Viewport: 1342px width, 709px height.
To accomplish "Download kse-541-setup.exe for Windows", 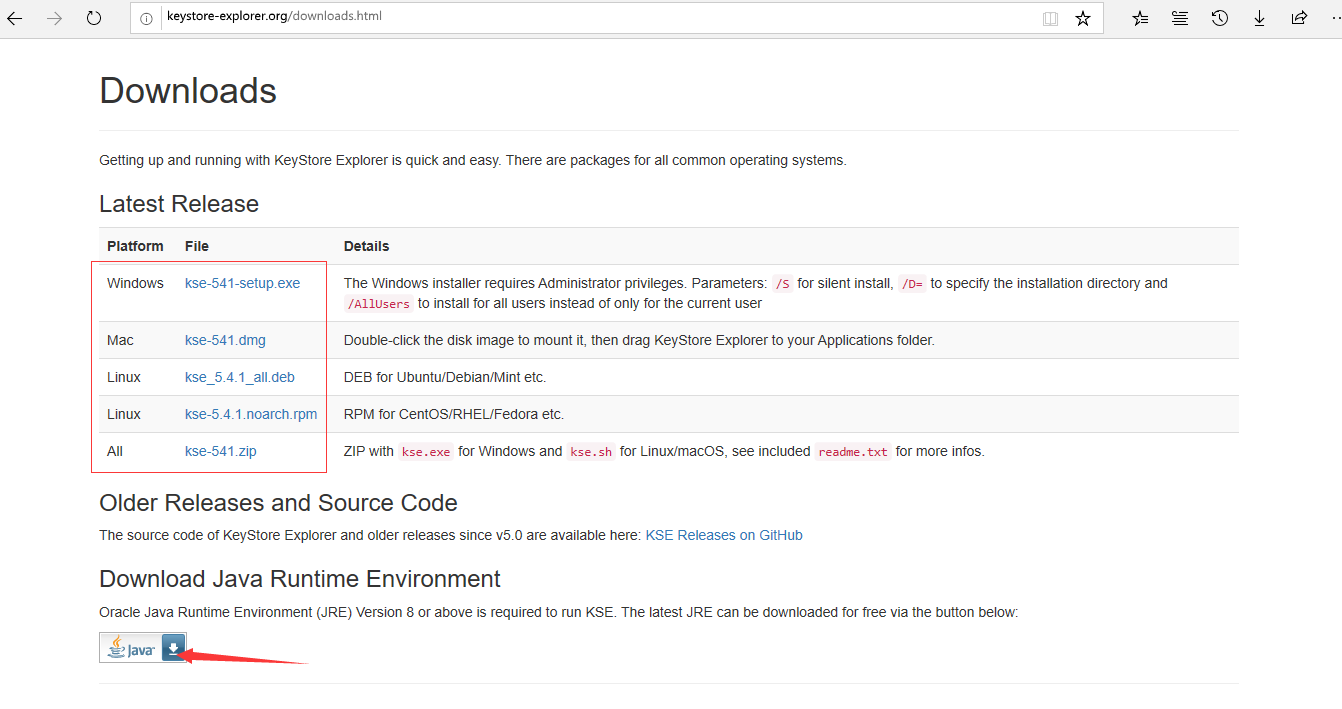I will click(242, 283).
